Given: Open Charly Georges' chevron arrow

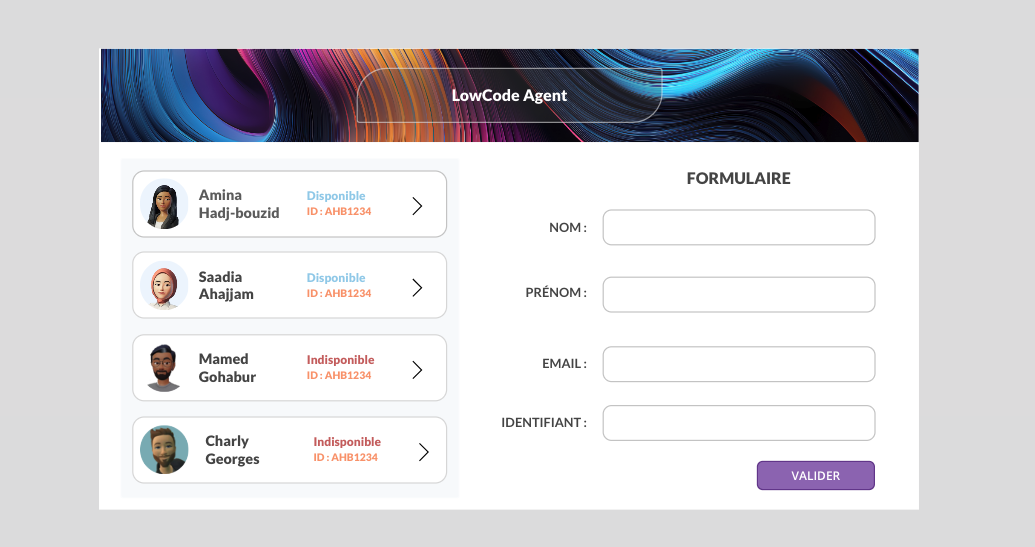Looking at the screenshot, I should pos(423,452).
